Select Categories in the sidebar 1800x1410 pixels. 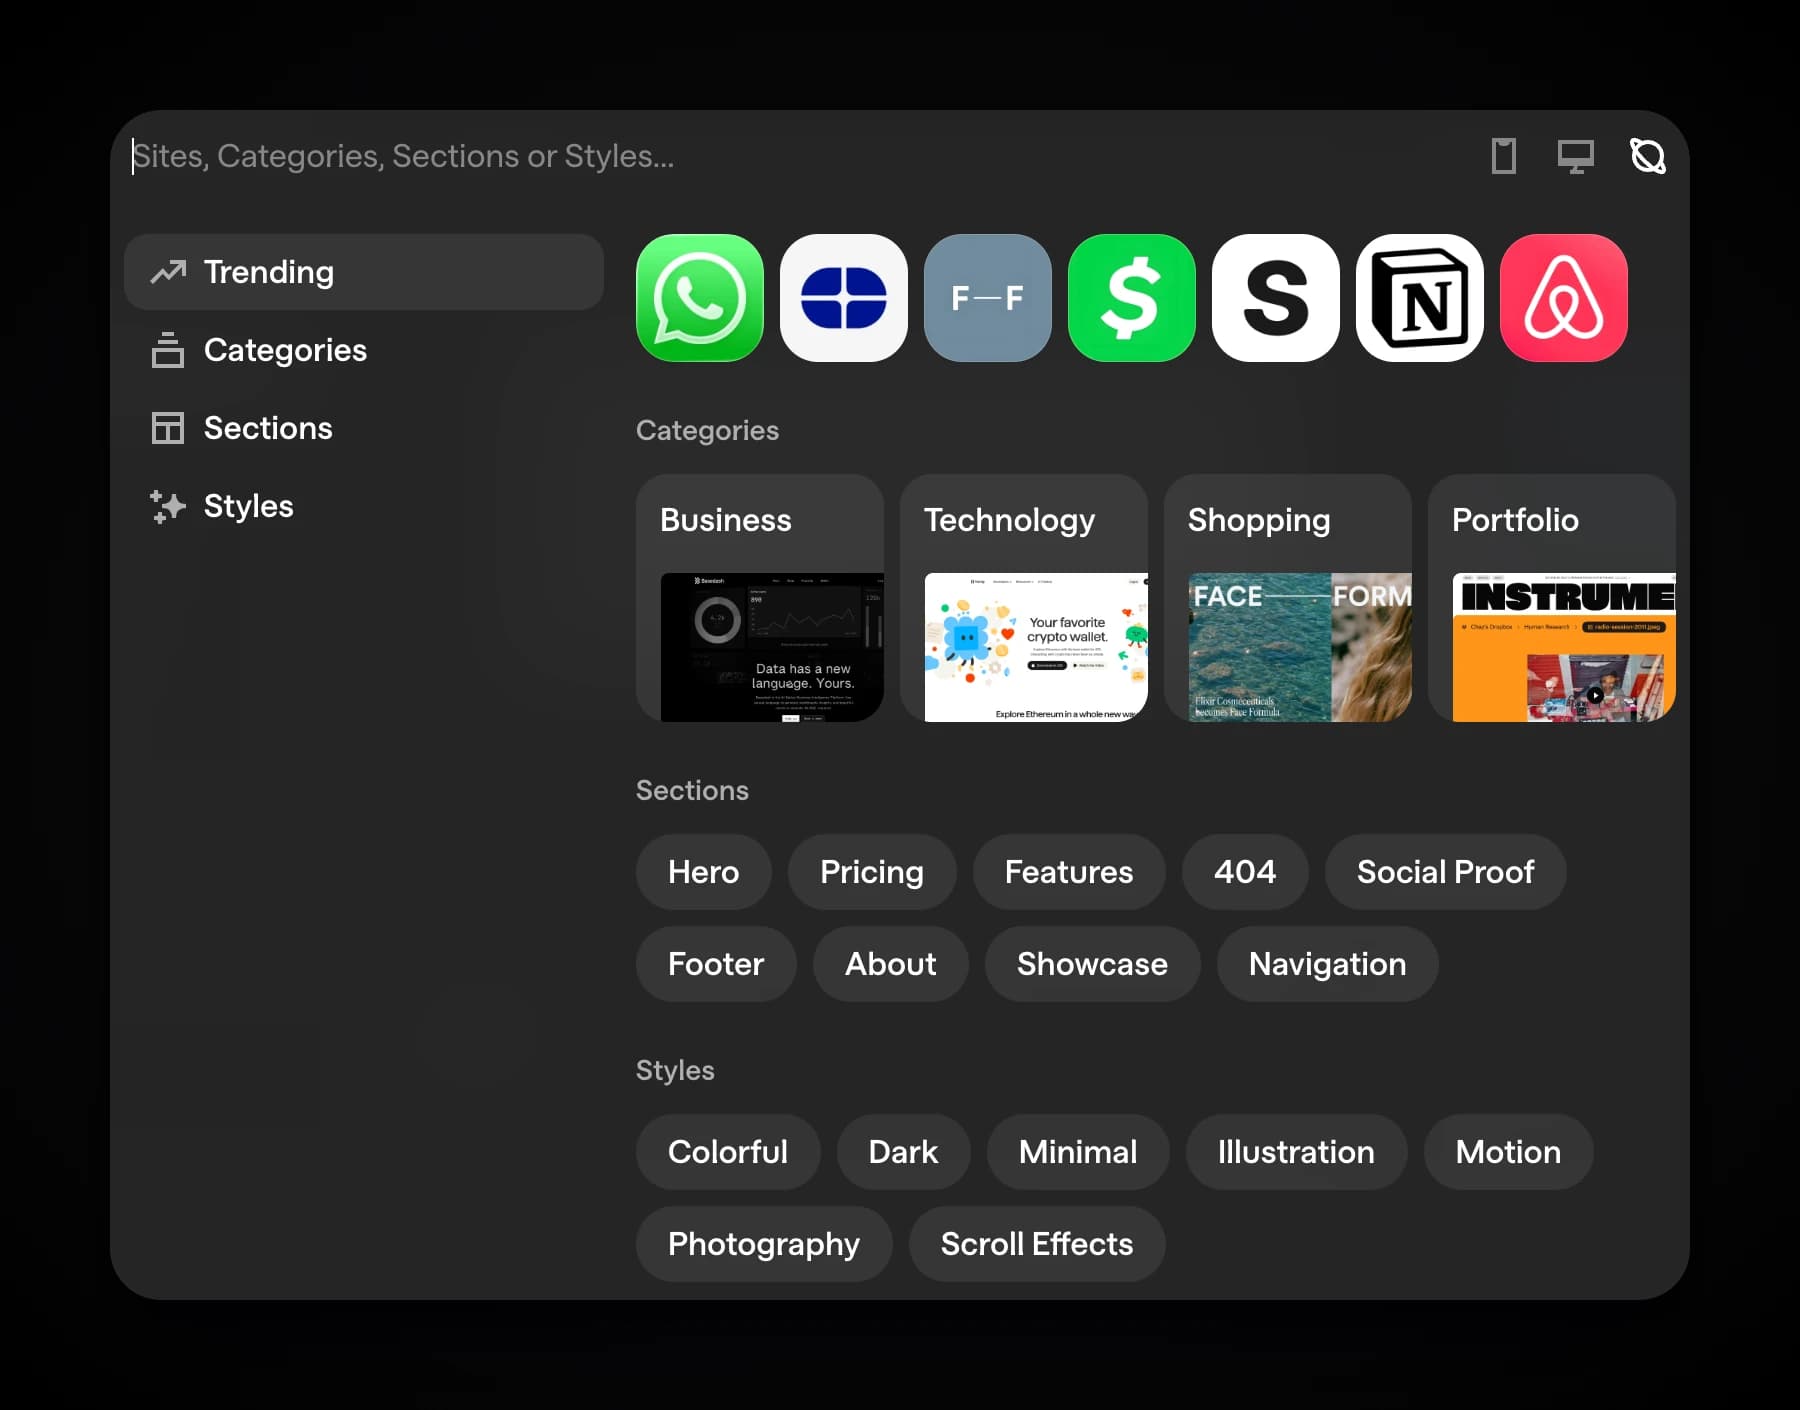click(x=364, y=350)
